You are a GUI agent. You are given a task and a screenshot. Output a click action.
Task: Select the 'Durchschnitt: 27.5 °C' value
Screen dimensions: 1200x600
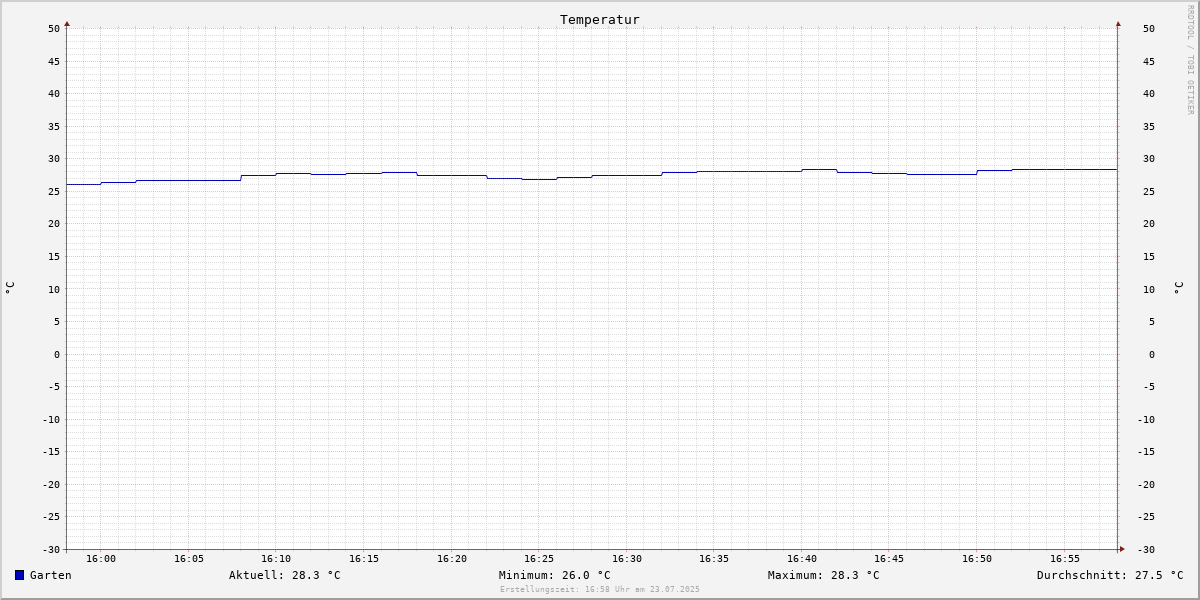coord(1110,575)
